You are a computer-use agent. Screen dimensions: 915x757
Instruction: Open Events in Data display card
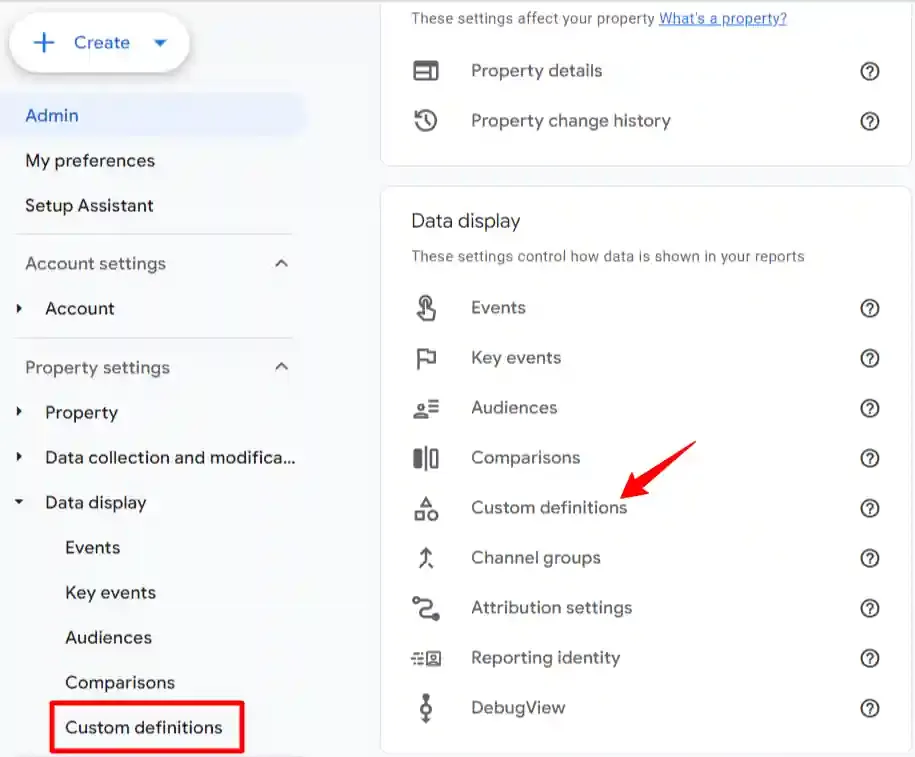click(x=498, y=308)
